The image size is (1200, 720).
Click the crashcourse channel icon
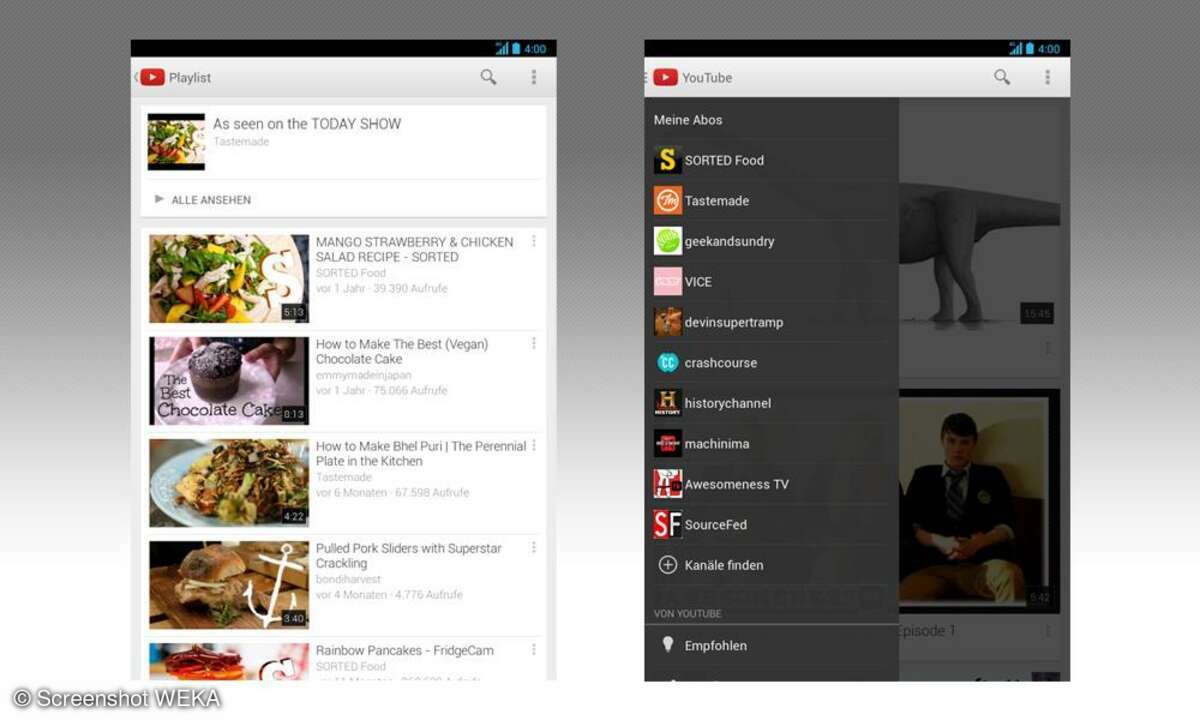(668, 362)
